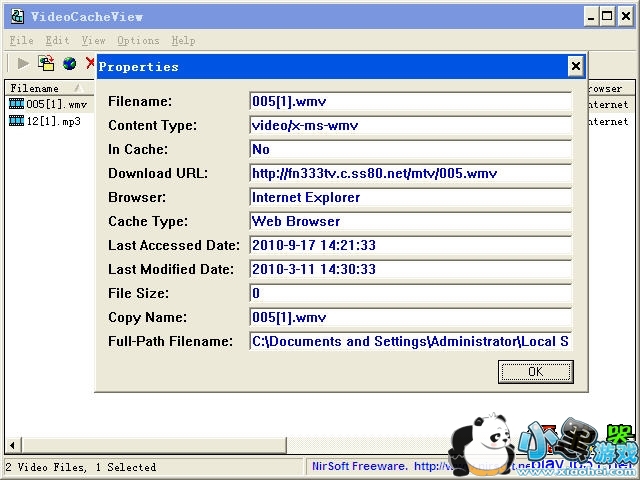Click the Download URL label text
640x480 pixels.
158,173
